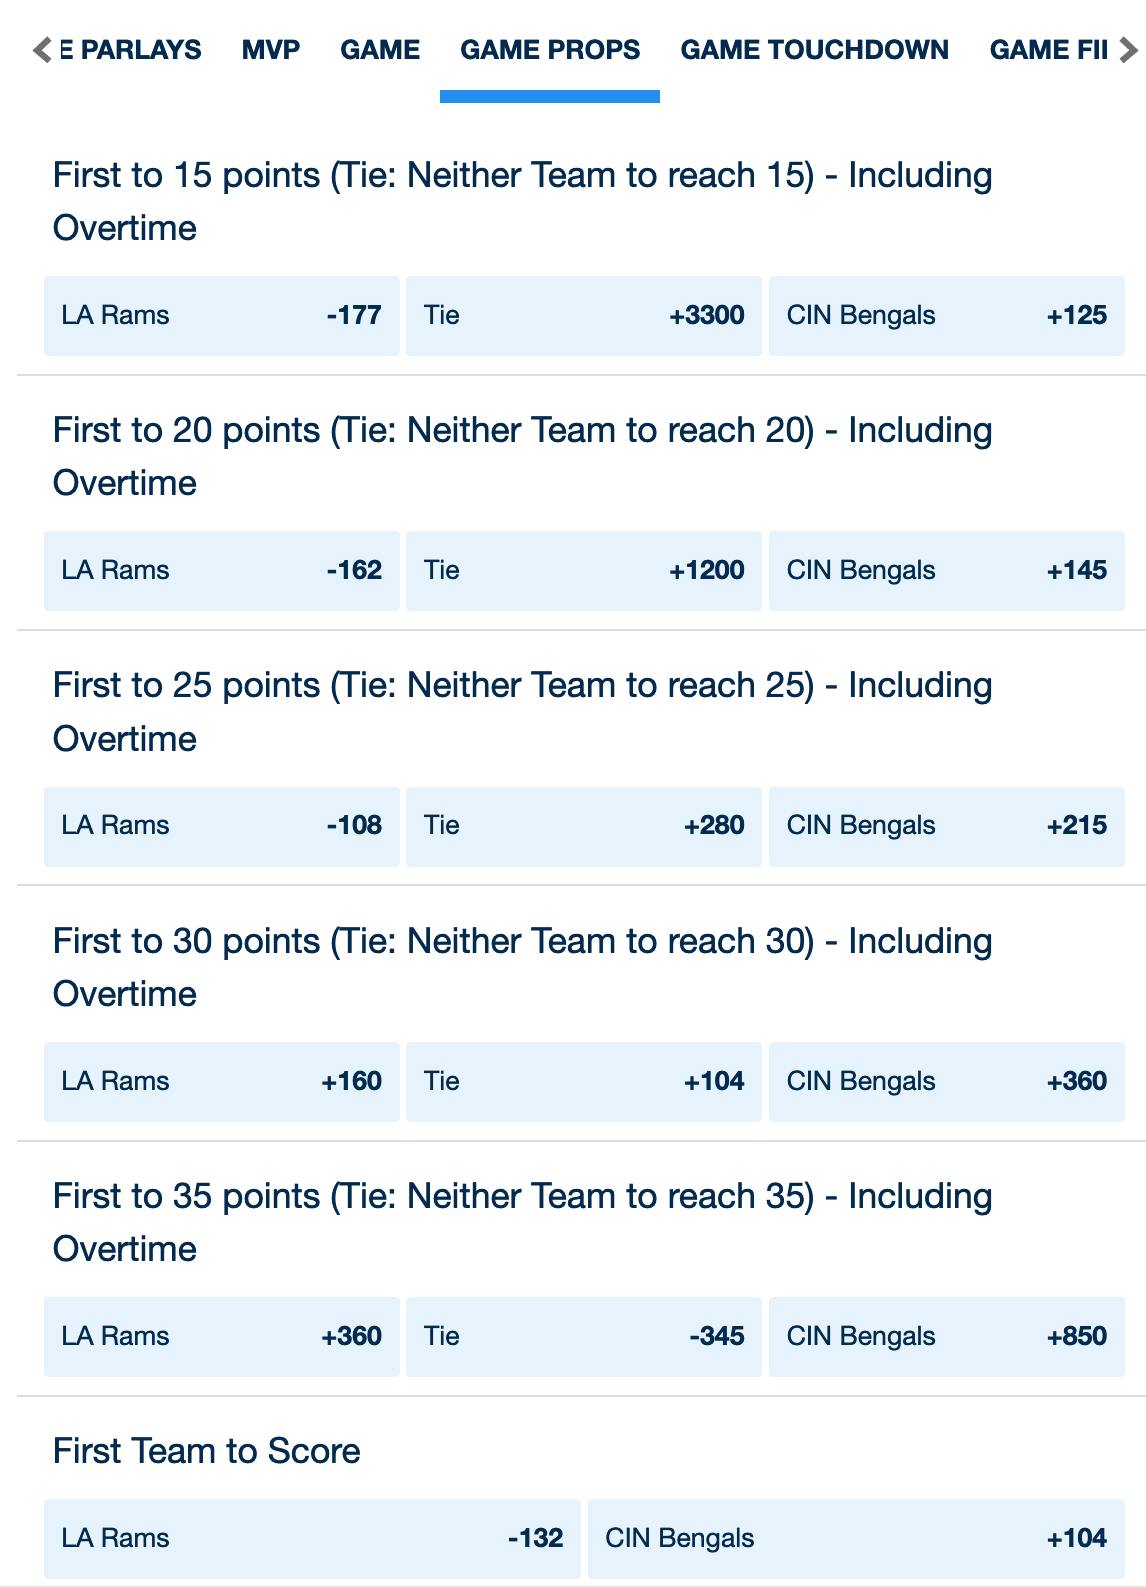Click the left arrow to scroll tabs back
The image size is (1146, 1588).
pyautogui.click(x=42, y=50)
